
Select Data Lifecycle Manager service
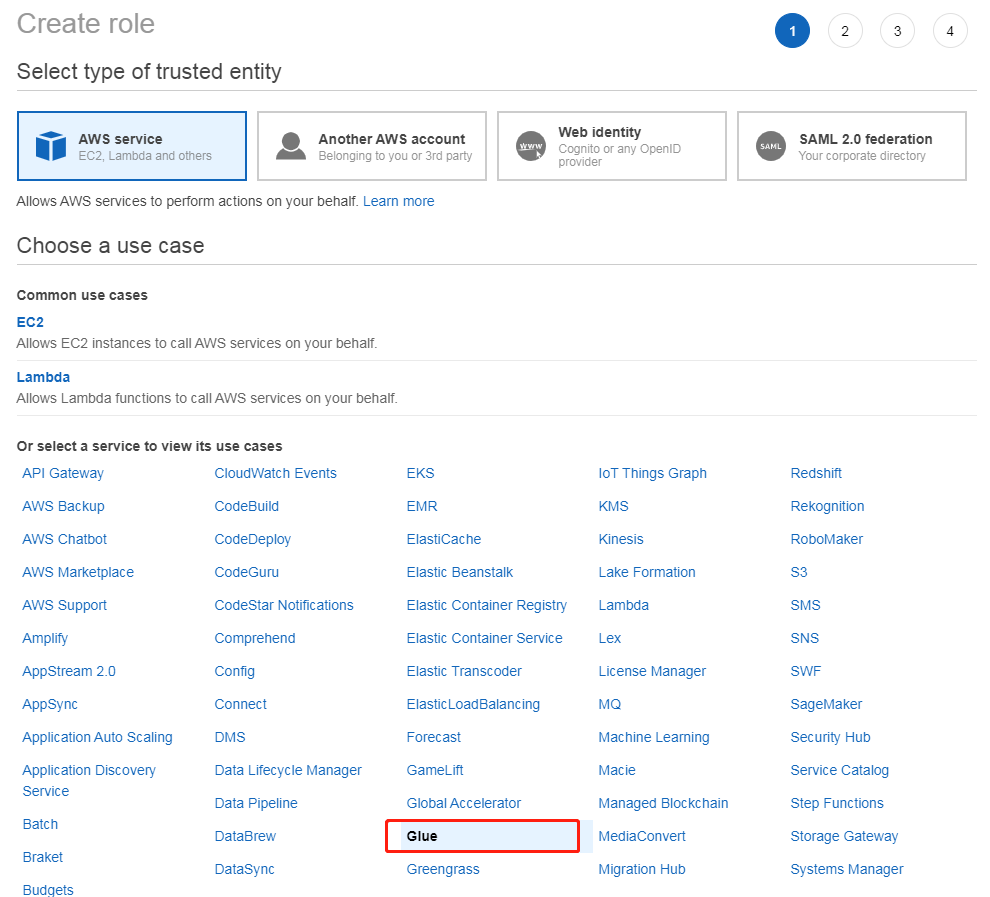pyautogui.click(x=288, y=770)
